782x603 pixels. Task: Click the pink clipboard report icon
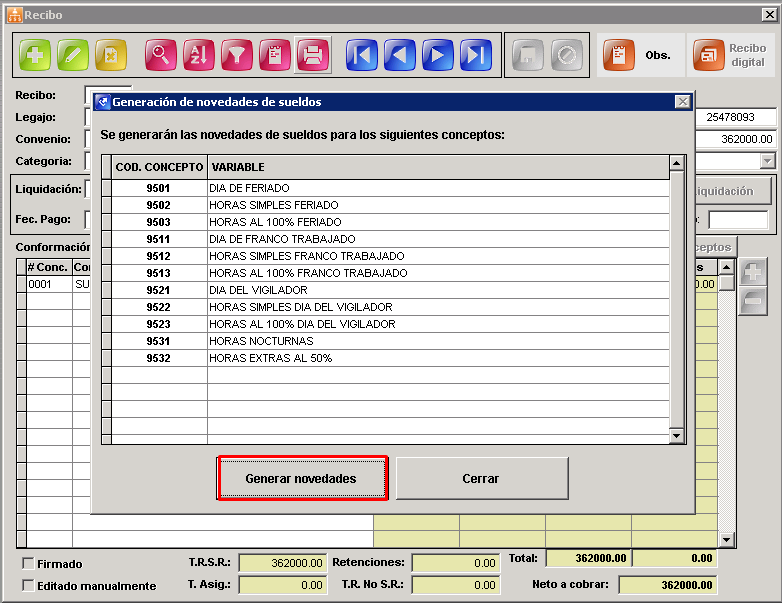(274, 55)
